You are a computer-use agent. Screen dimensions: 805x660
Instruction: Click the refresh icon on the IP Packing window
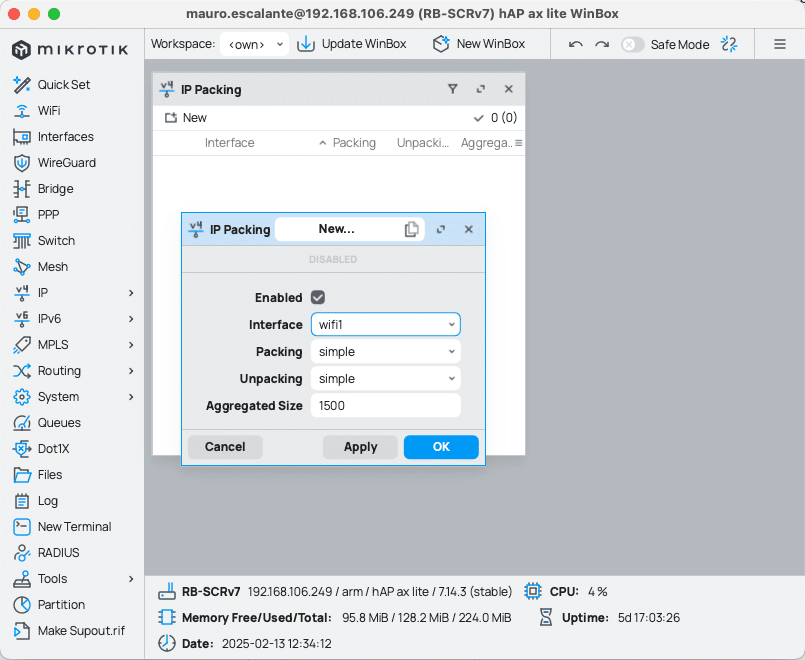pyautogui.click(x=480, y=89)
